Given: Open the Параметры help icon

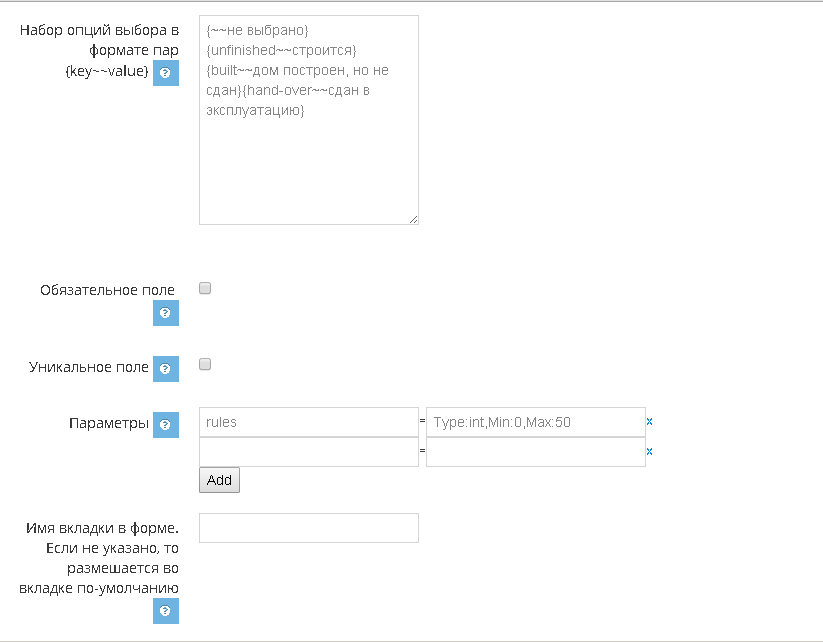Looking at the screenshot, I should click(x=165, y=425).
